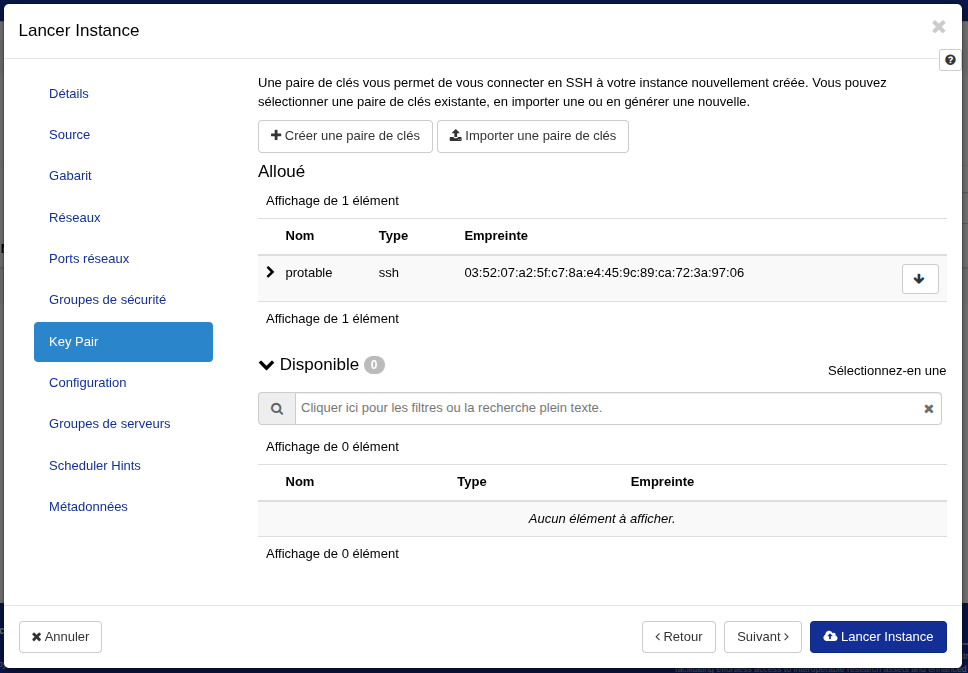Click Créer une paire de clés
Screen dimensions: 968x673
[x=345, y=136]
